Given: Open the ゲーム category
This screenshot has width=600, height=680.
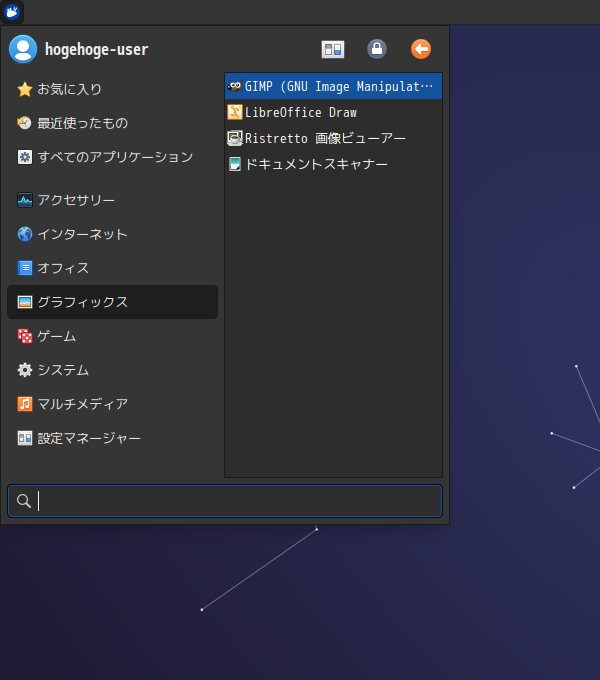Looking at the screenshot, I should point(112,336).
